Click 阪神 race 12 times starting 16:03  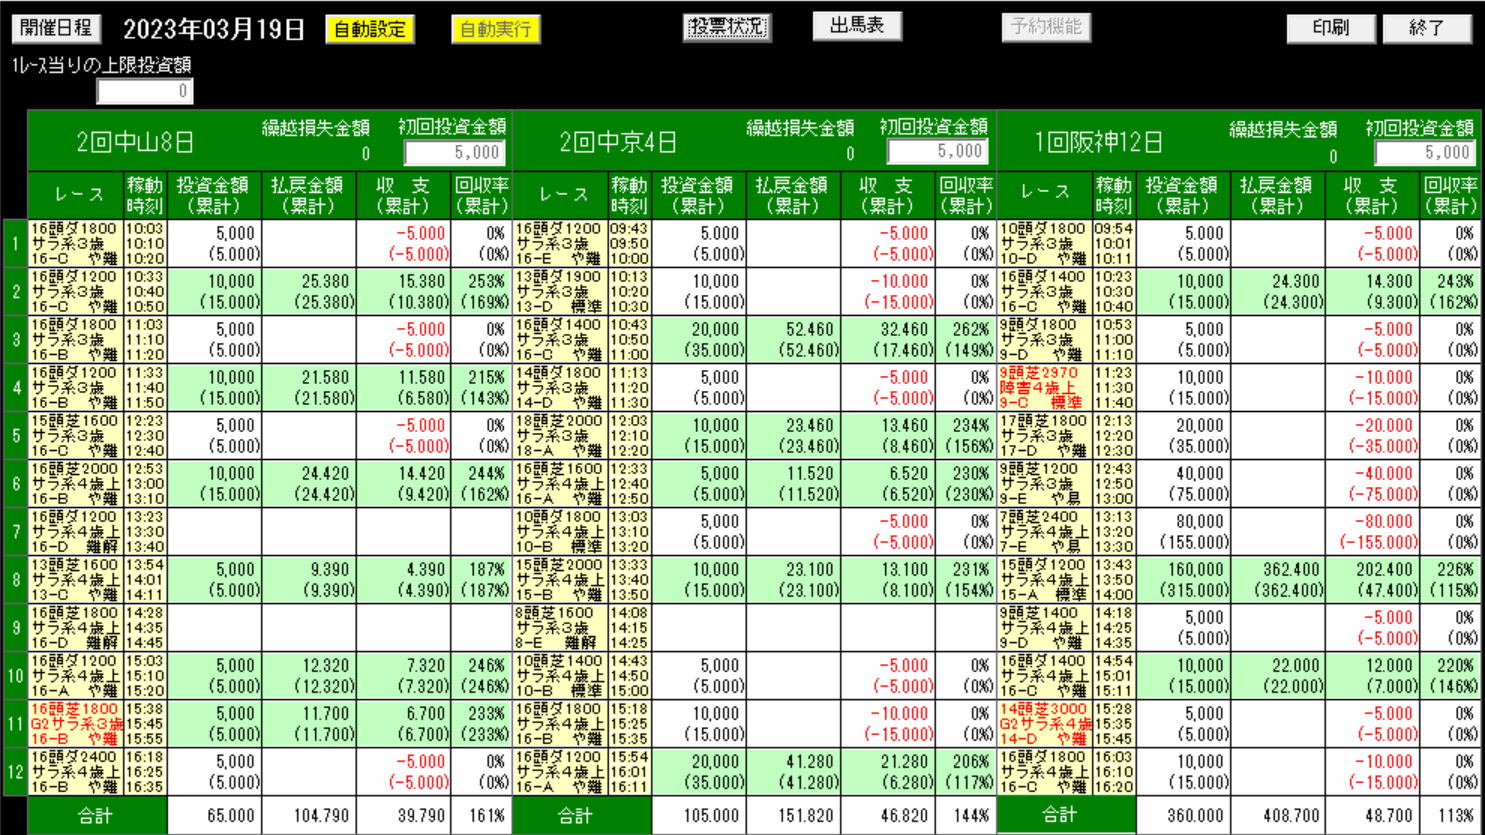click(x=1113, y=771)
